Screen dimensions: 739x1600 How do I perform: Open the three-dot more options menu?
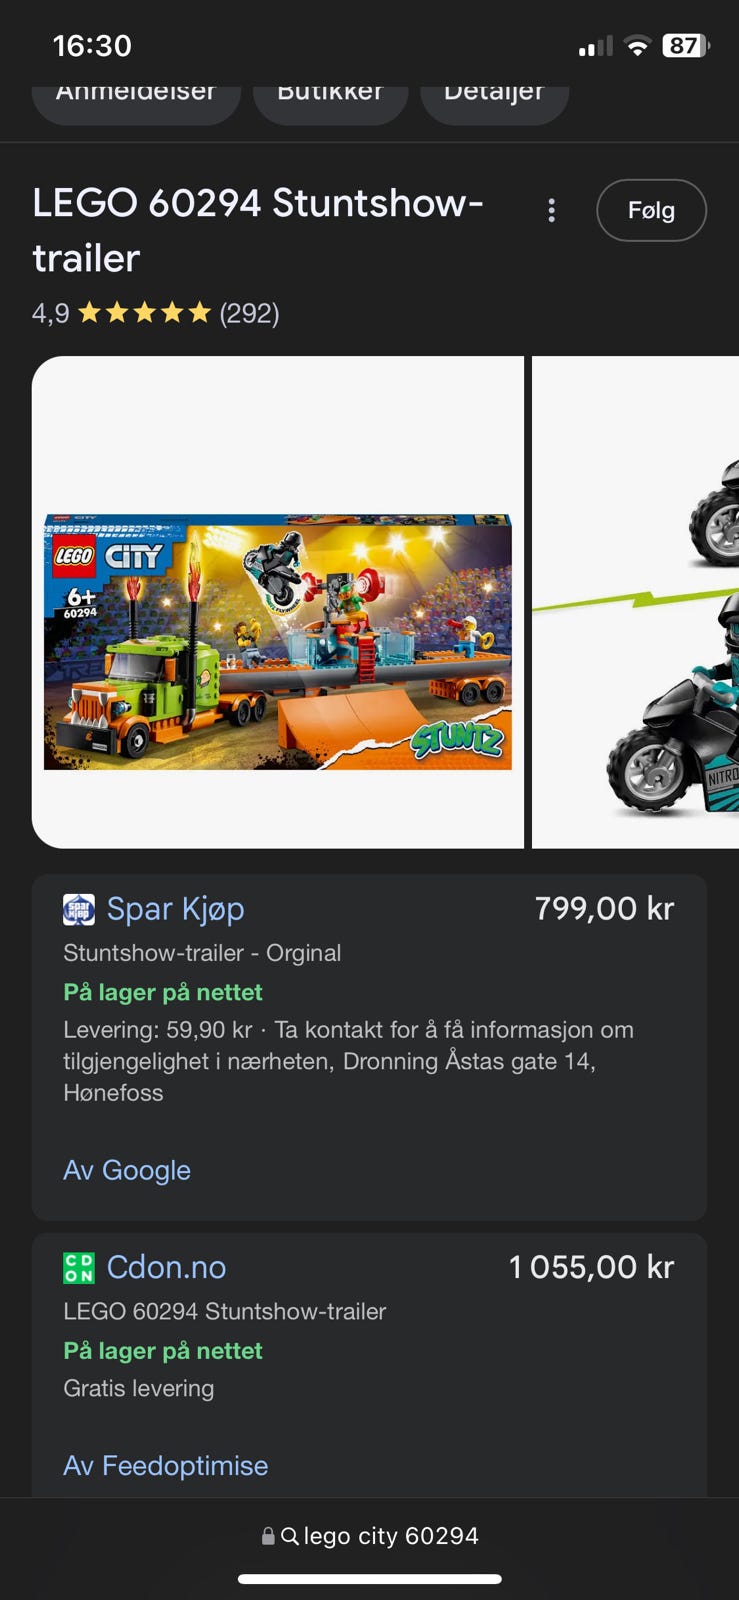tap(551, 210)
